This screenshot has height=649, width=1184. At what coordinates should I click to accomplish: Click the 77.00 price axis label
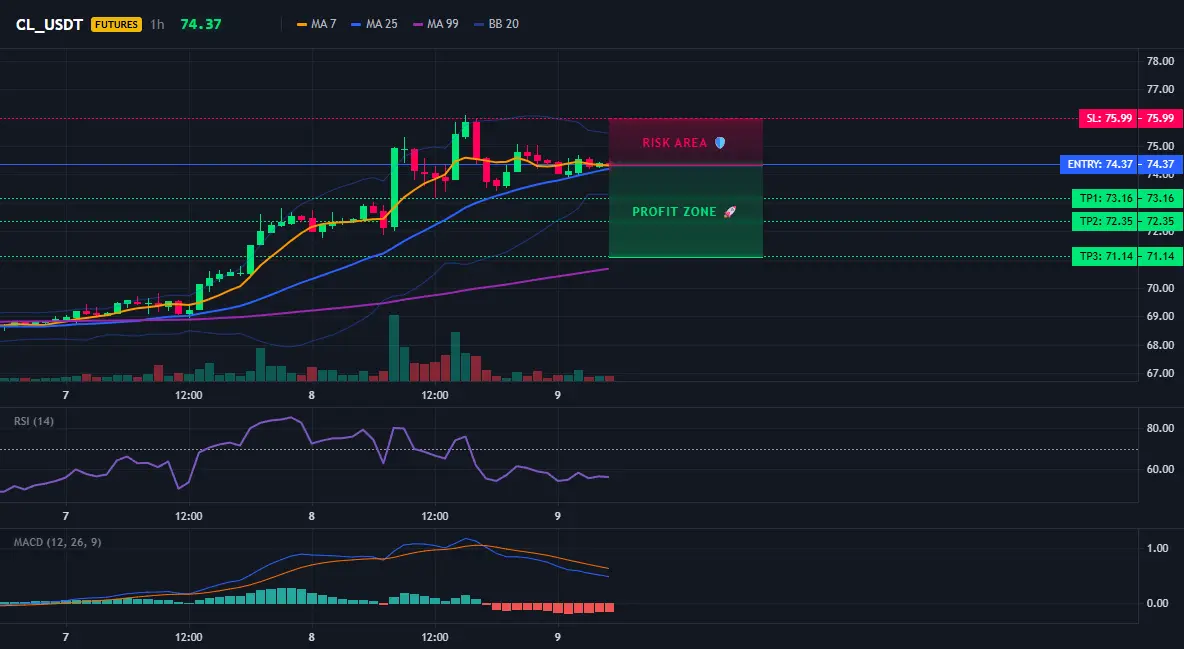pyautogui.click(x=1160, y=89)
